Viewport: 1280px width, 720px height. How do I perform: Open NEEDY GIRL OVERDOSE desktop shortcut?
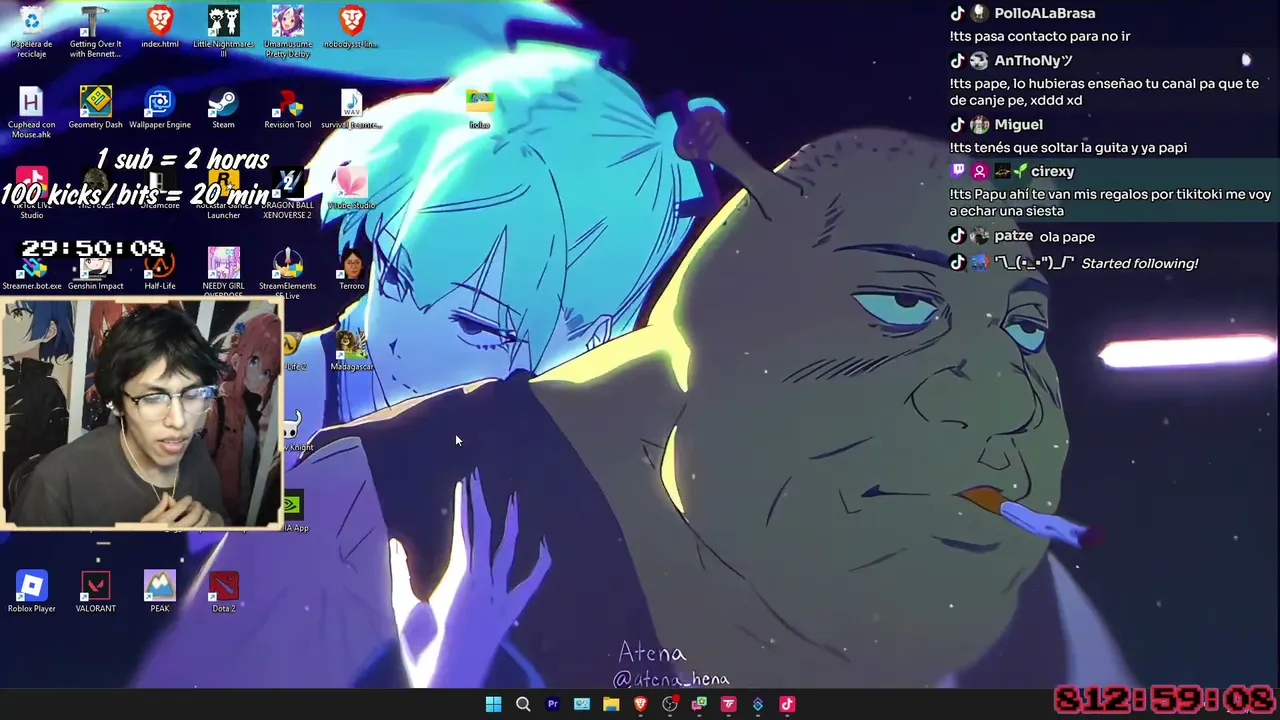pos(224,272)
